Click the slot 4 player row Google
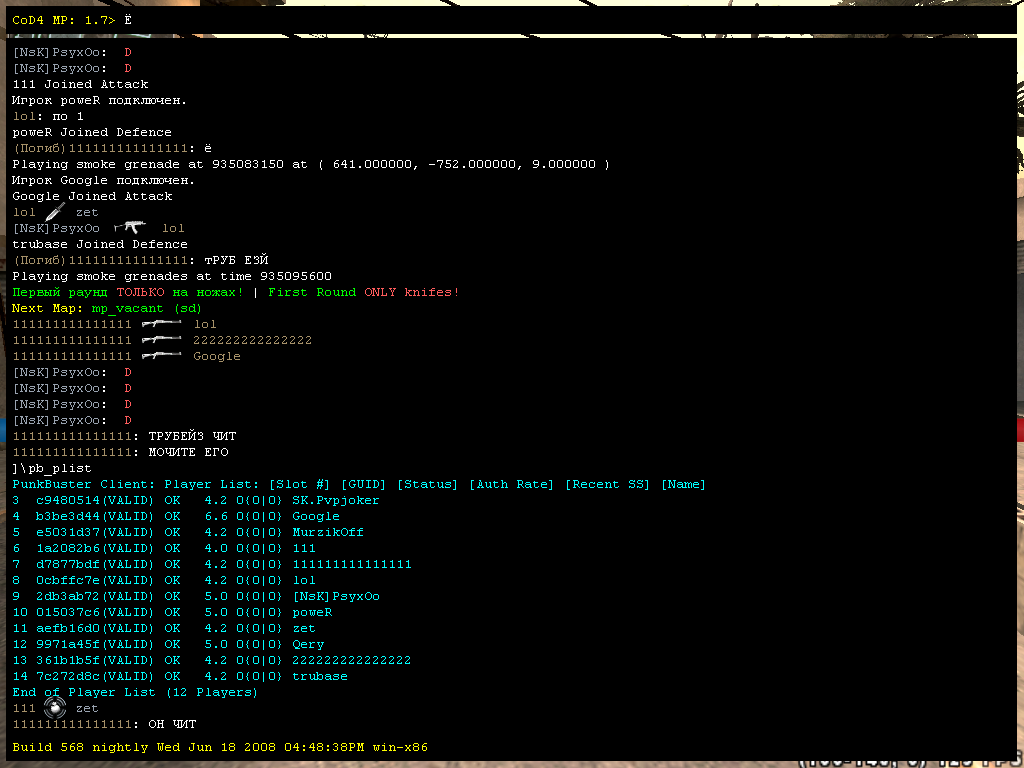This screenshot has height=768, width=1024. click(176, 516)
